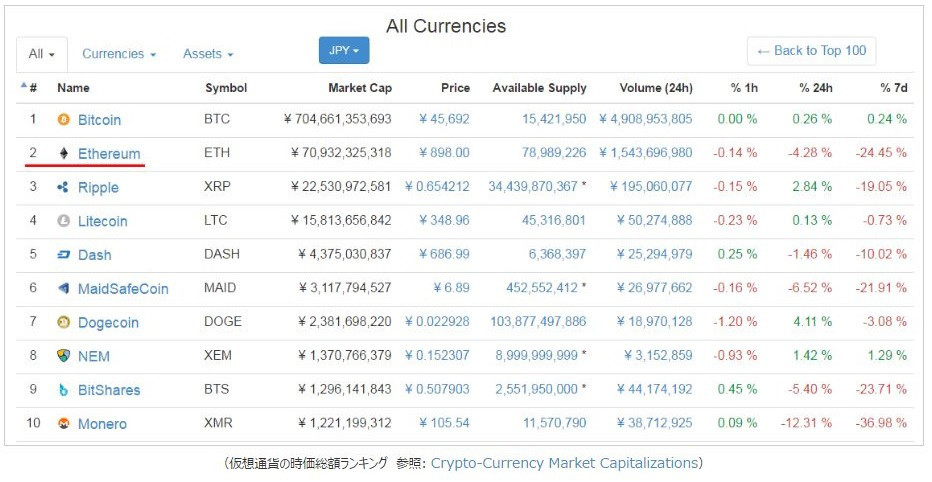Open Crypto-Currency Market Capitalizations link
Image resolution: width=932 pixels, height=482 pixels.
coord(563,463)
